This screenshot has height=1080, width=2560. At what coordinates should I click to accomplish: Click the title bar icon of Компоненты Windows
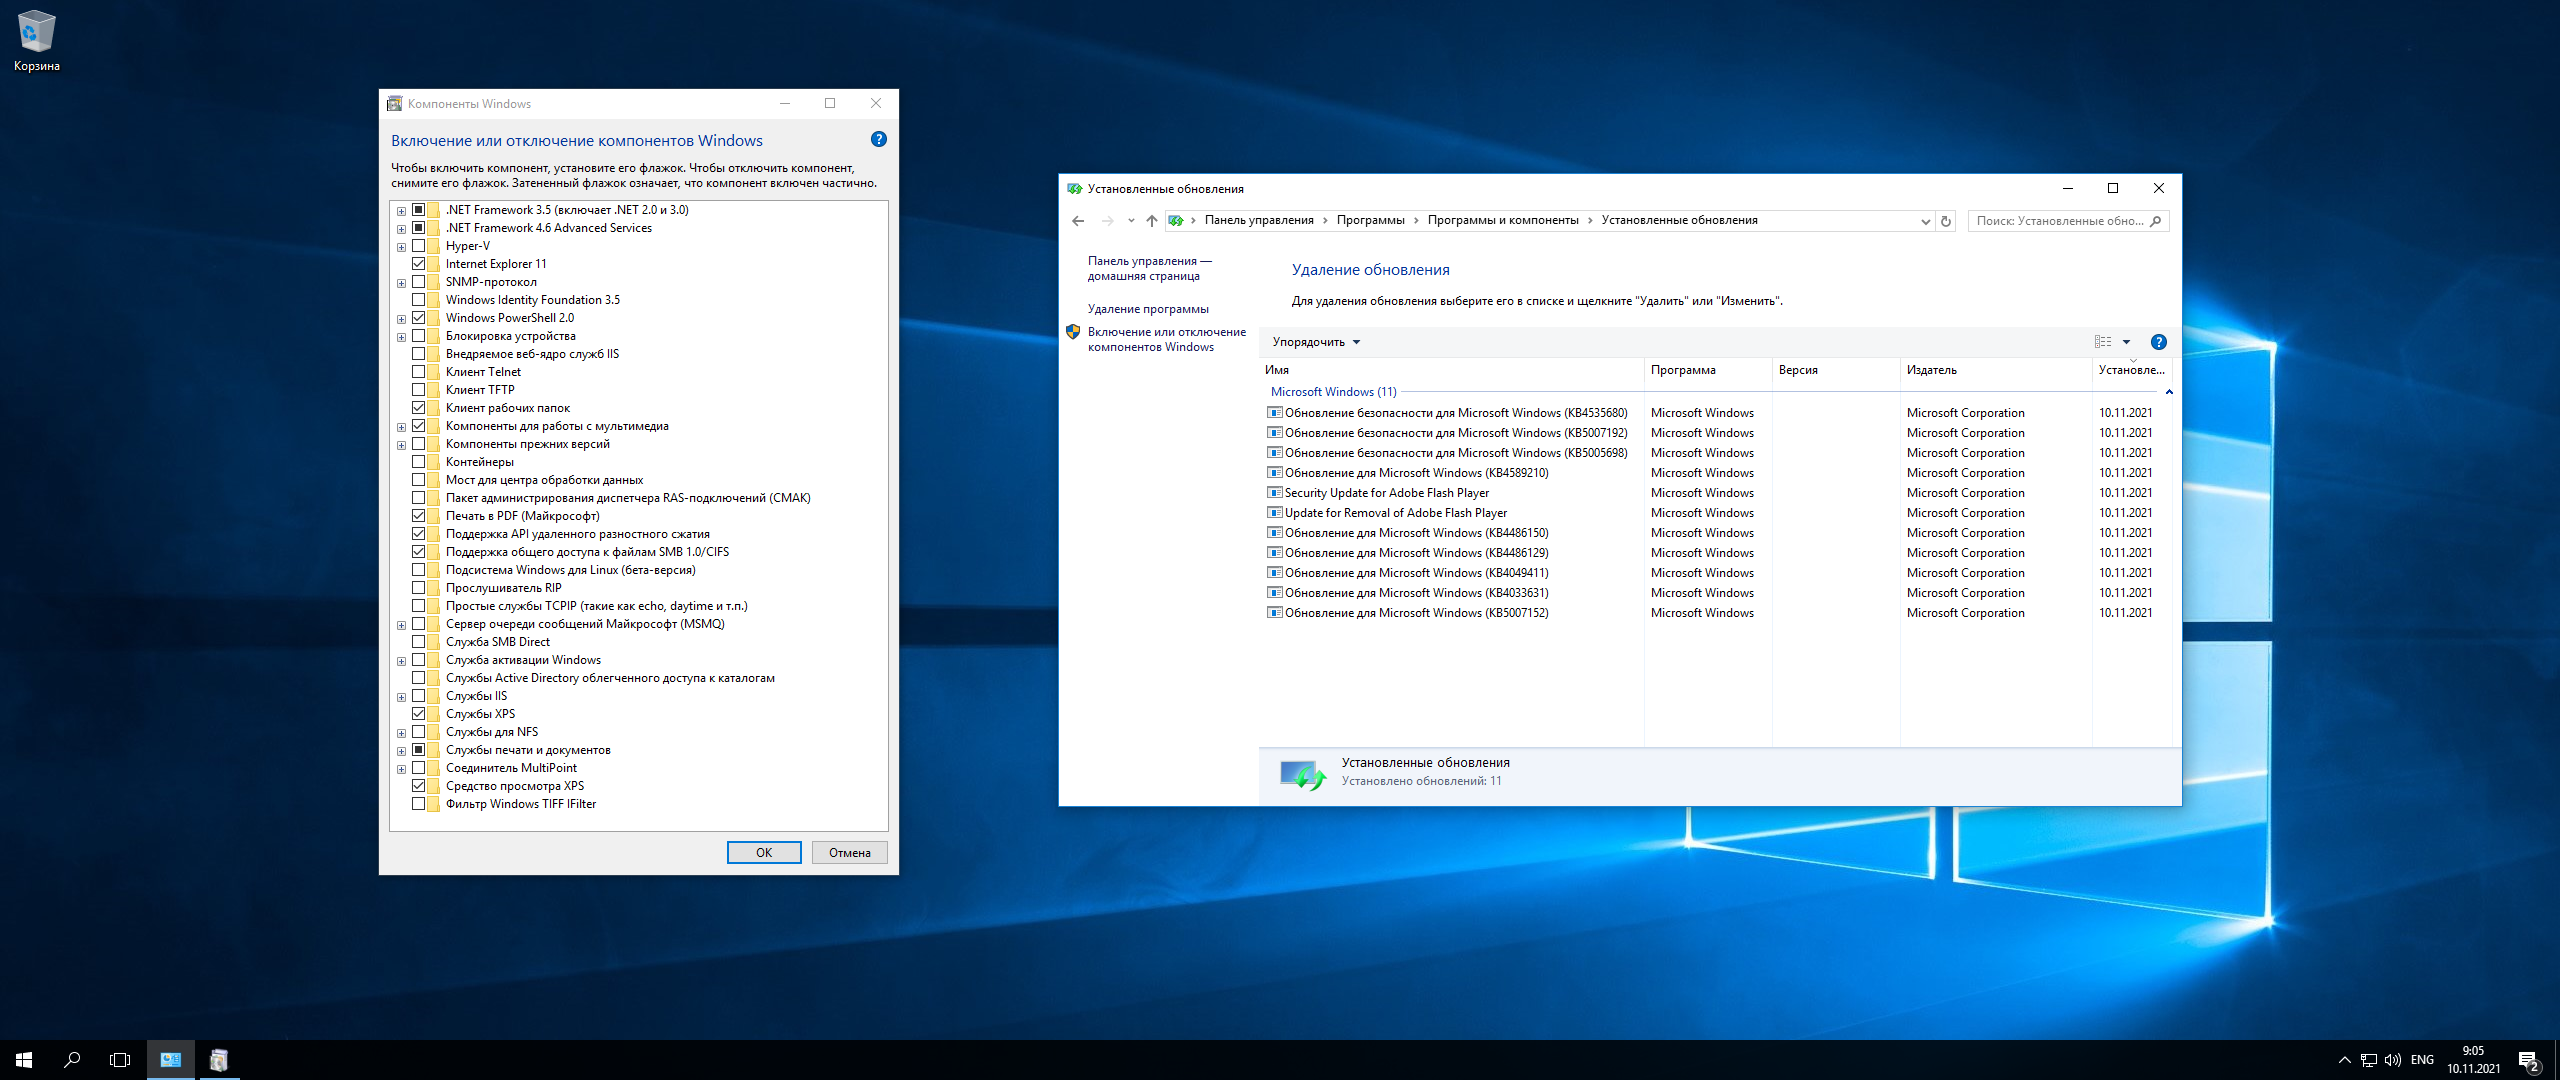click(x=395, y=104)
